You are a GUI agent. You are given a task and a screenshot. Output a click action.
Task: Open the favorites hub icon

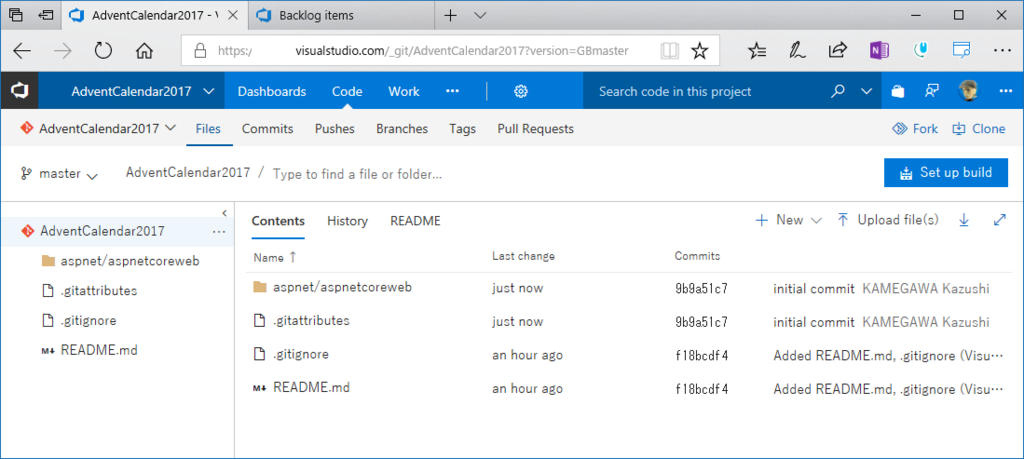point(757,51)
